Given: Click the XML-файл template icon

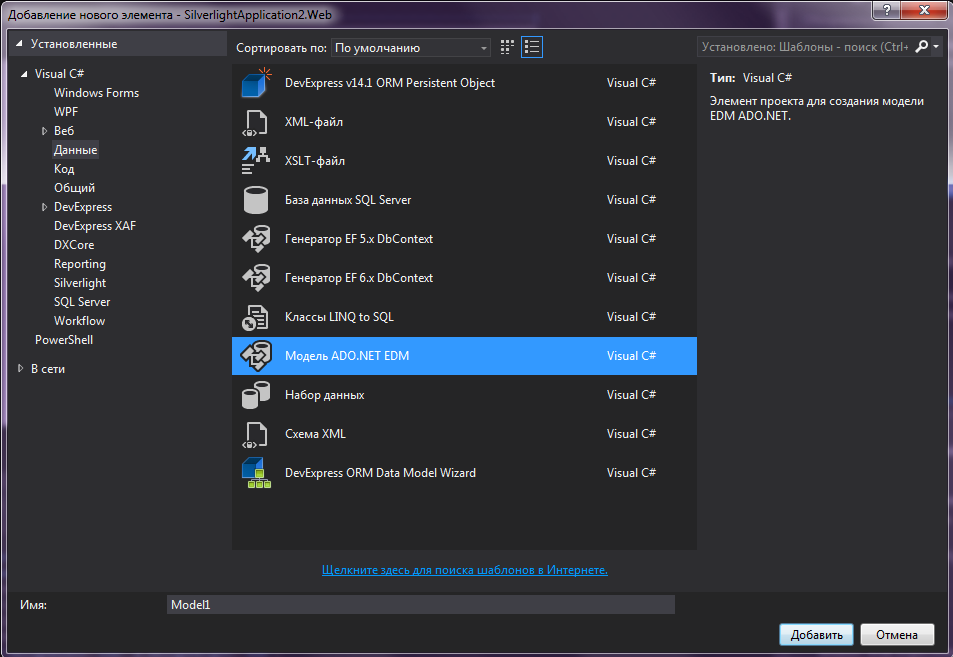Looking at the screenshot, I should (x=255, y=122).
